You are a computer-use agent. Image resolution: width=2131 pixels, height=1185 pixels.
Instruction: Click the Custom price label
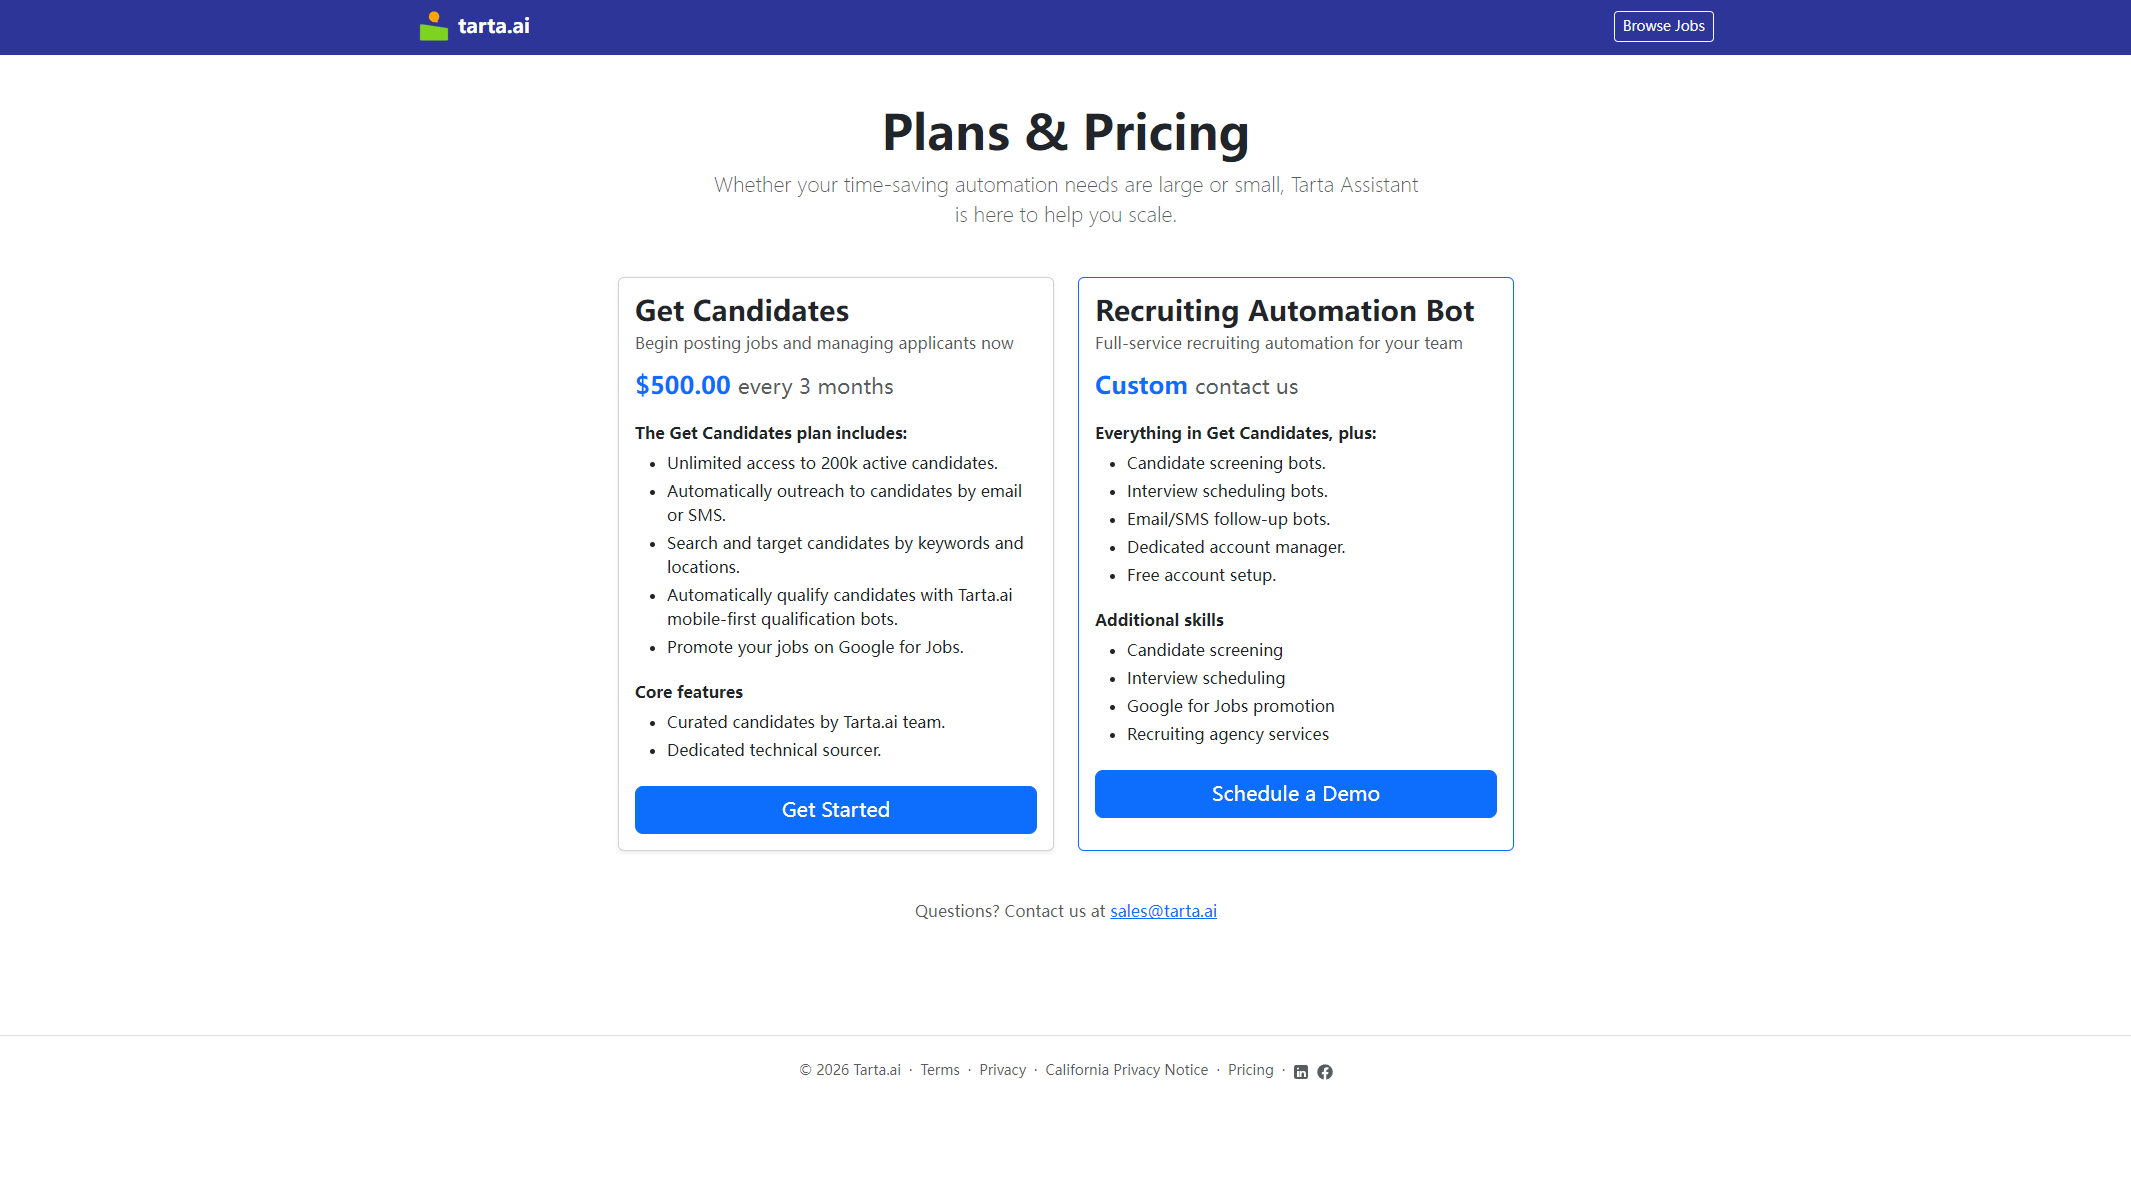(x=1141, y=386)
